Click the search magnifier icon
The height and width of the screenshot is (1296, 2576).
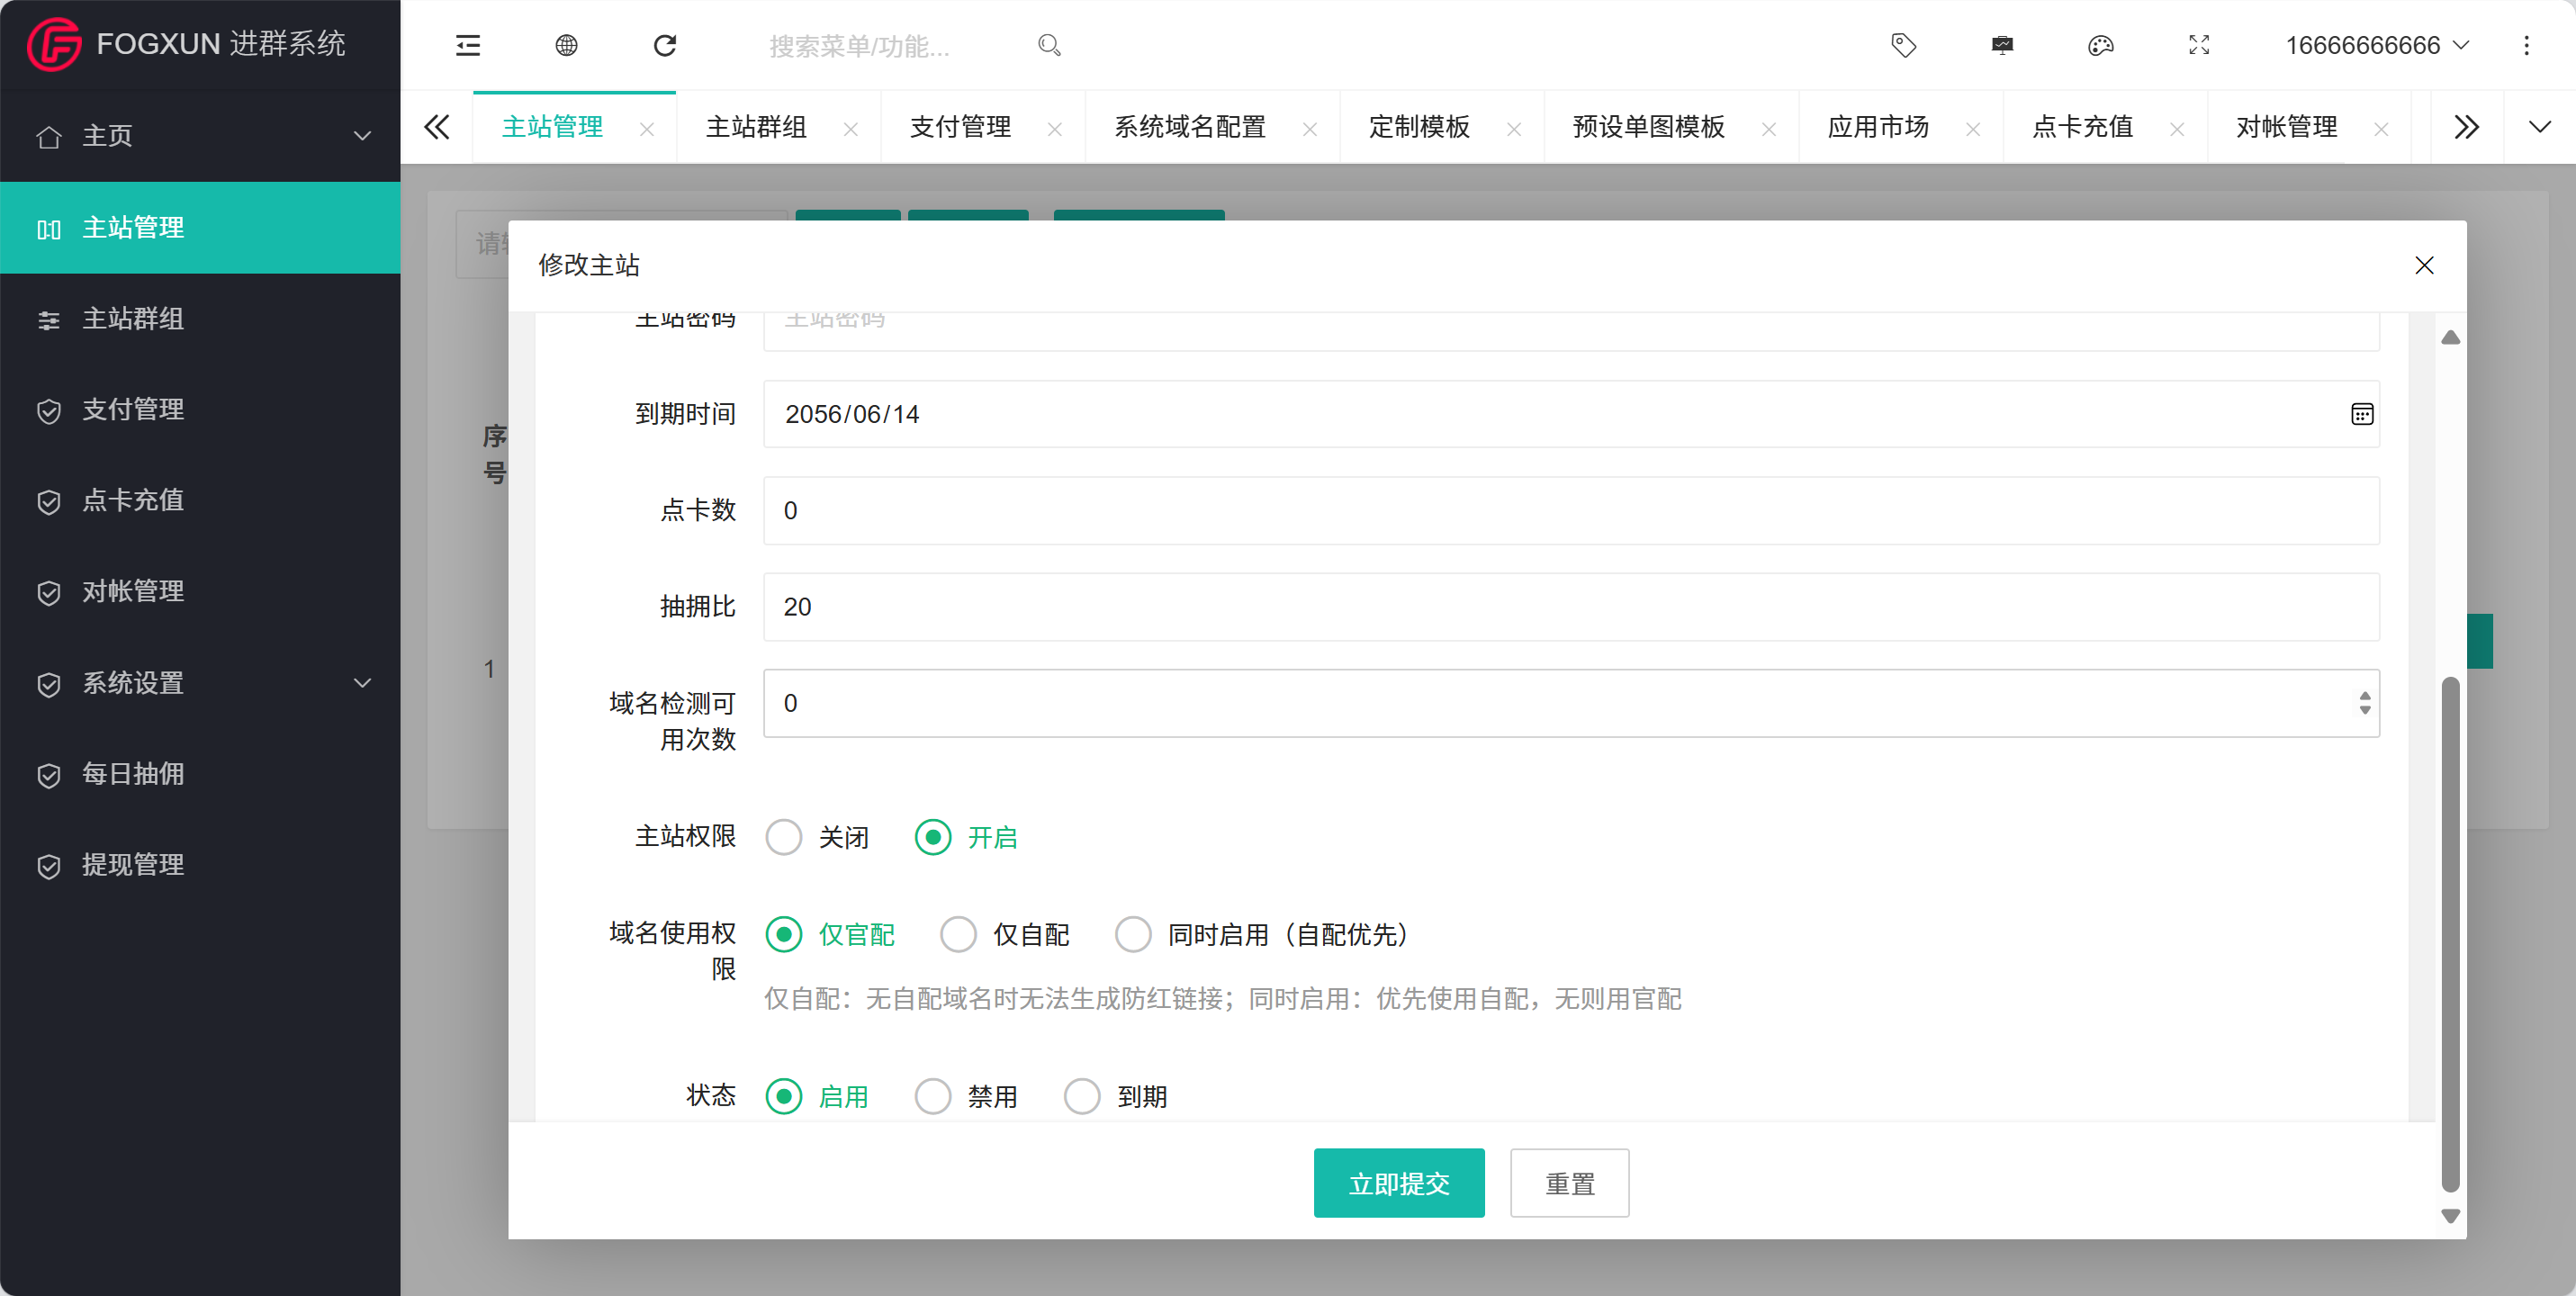click(x=1049, y=45)
